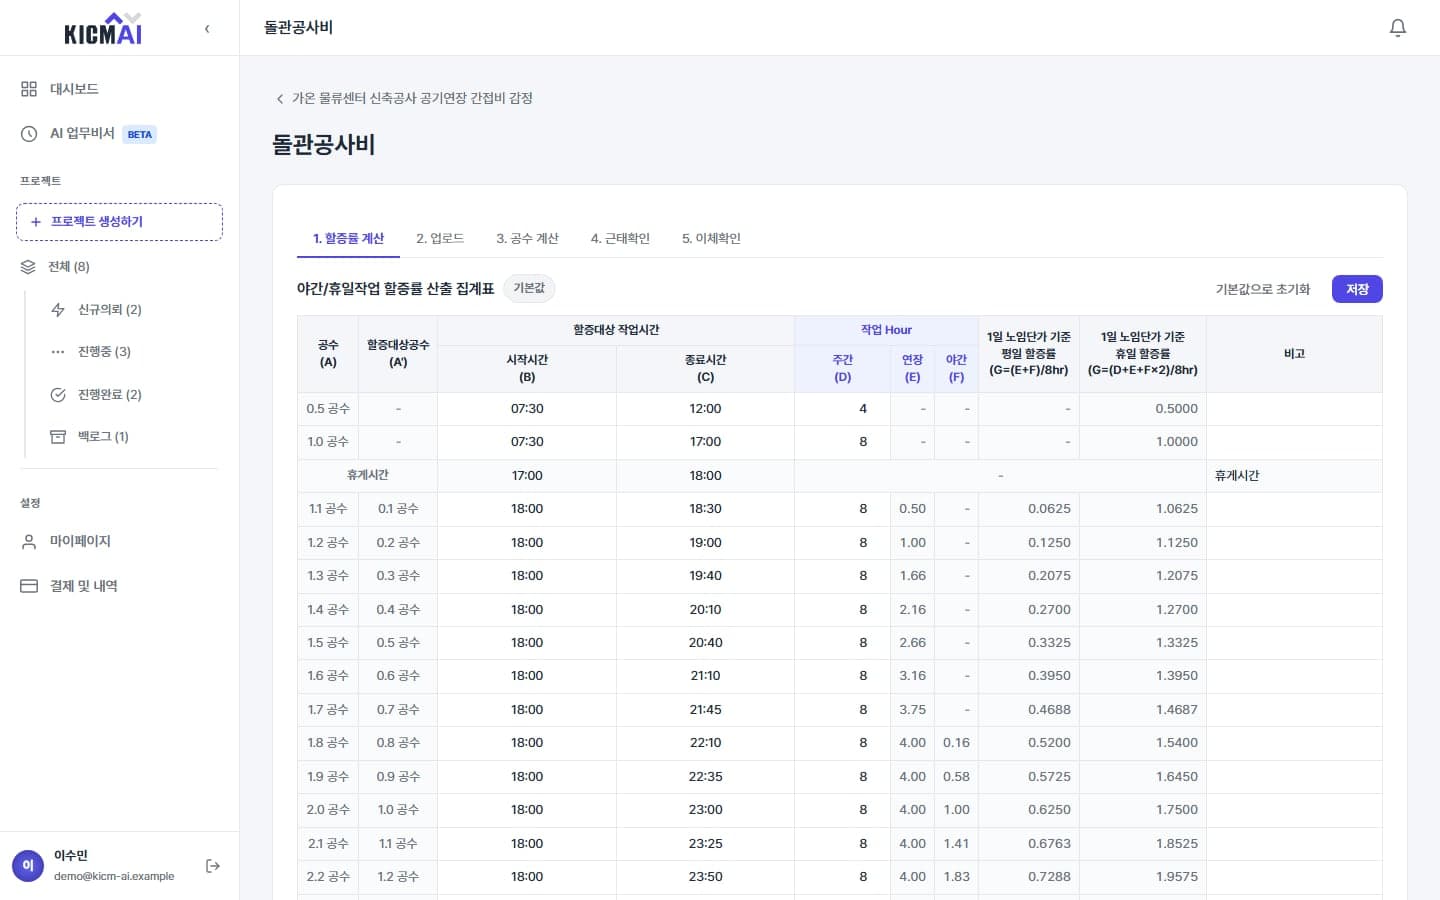Viewport: 1440px width, 900px height.
Task: Click the 백로그 archive icon
Action: 58,437
